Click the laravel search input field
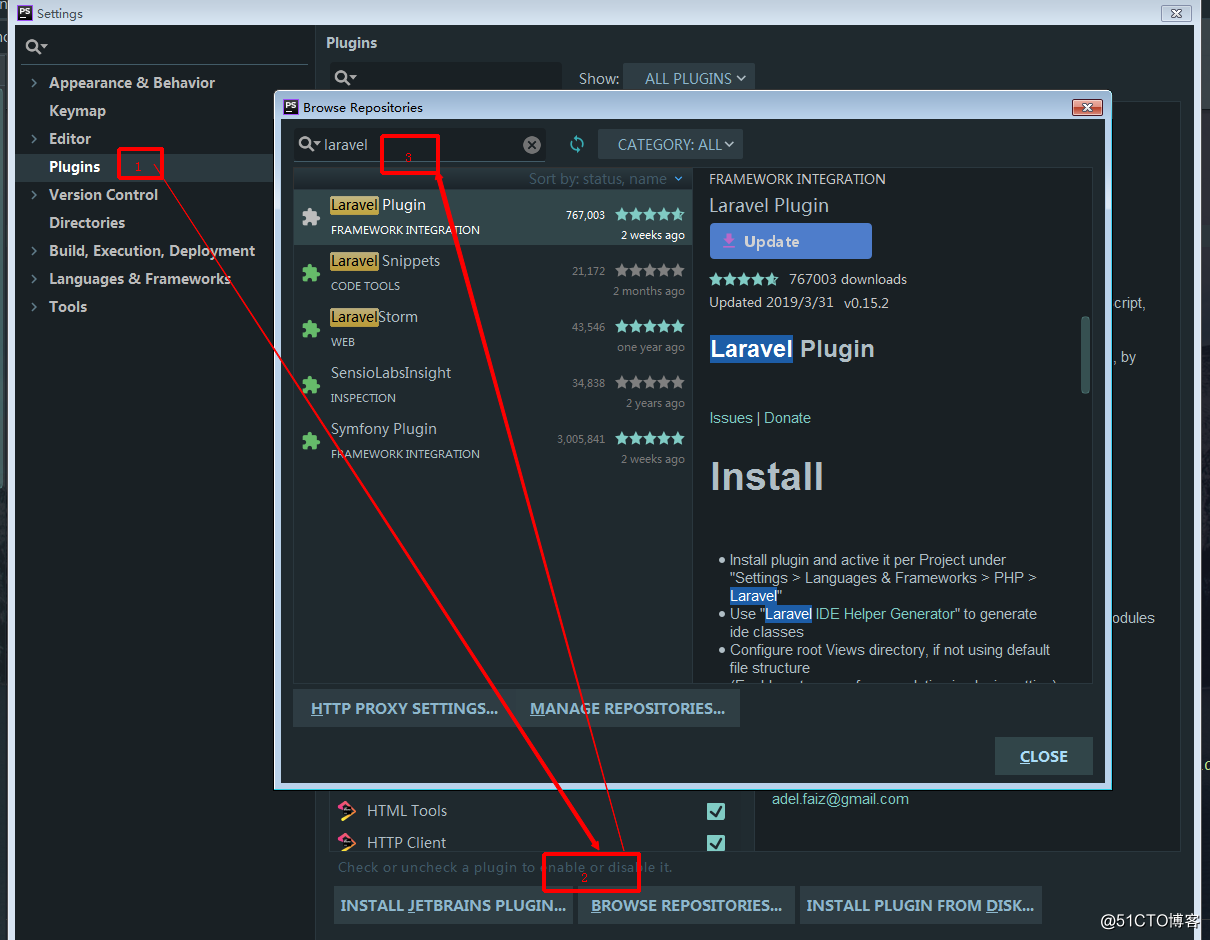Image resolution: width=1210 pixels, height=940 pixels. click(420, 145)
